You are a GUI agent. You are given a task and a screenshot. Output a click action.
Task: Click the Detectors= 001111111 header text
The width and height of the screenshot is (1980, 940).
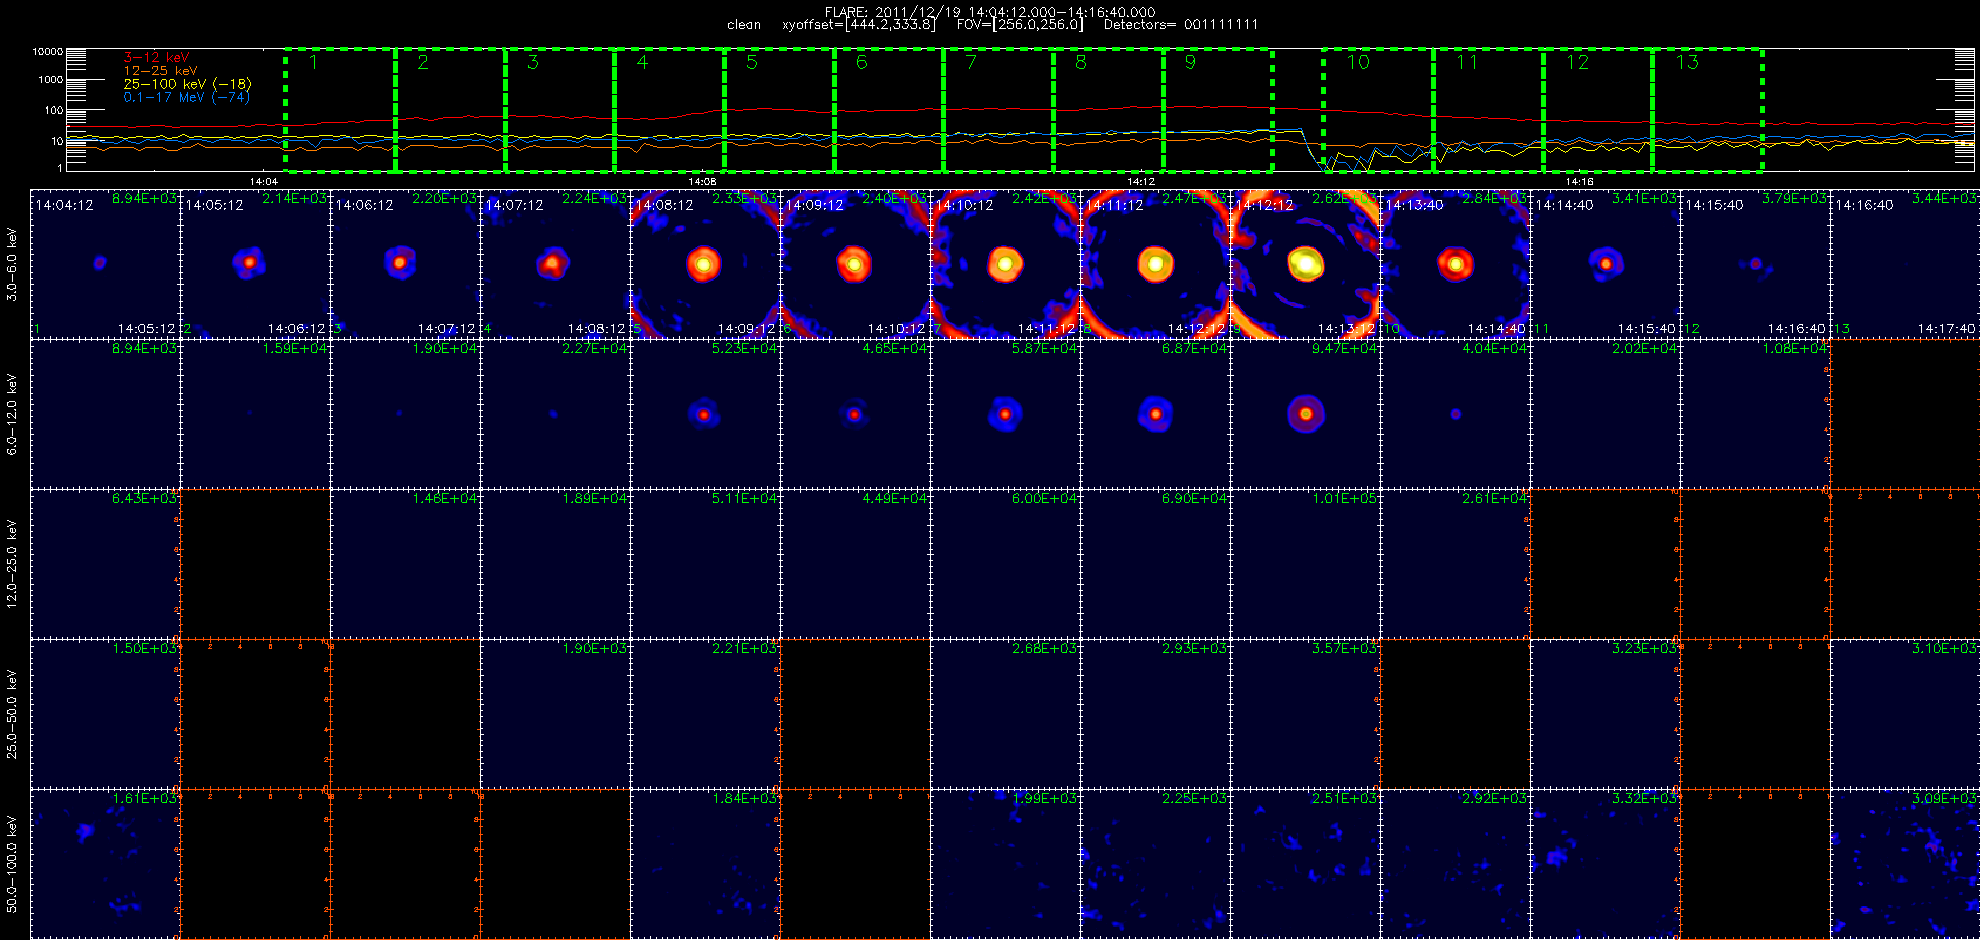pos(1181,25)
